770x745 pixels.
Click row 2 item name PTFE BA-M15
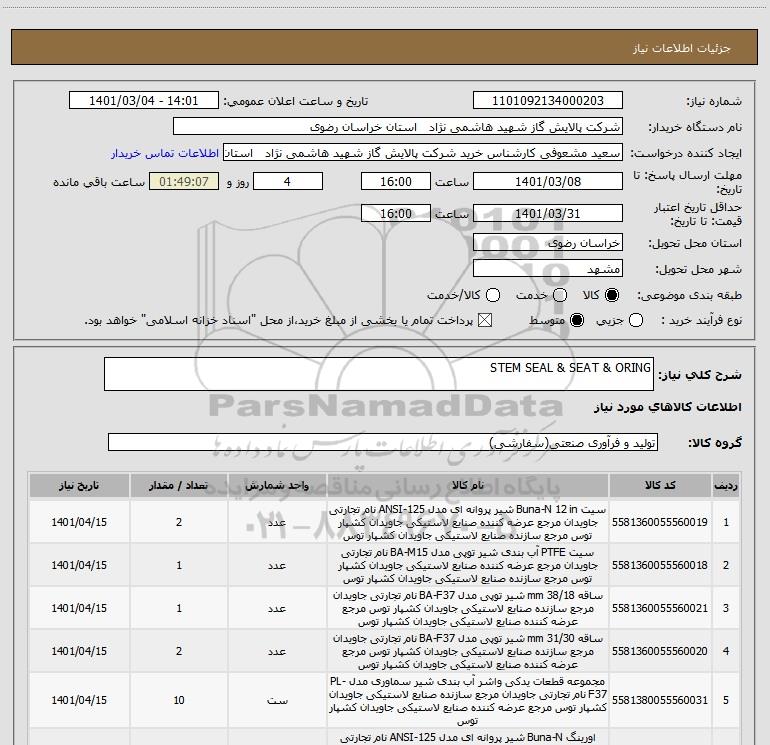[x=468, y=565]
